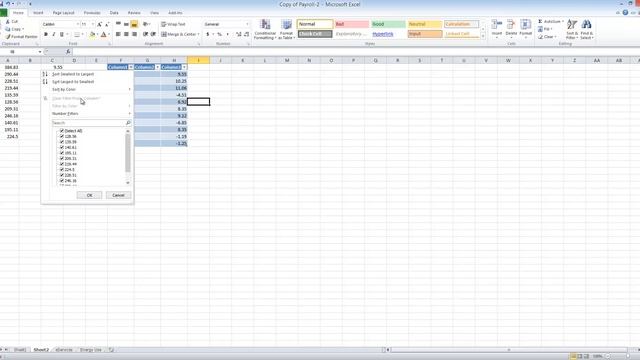640x360 pixels.
Task: Open Sort & Filter in Editing group
Action: pos(572,29)
